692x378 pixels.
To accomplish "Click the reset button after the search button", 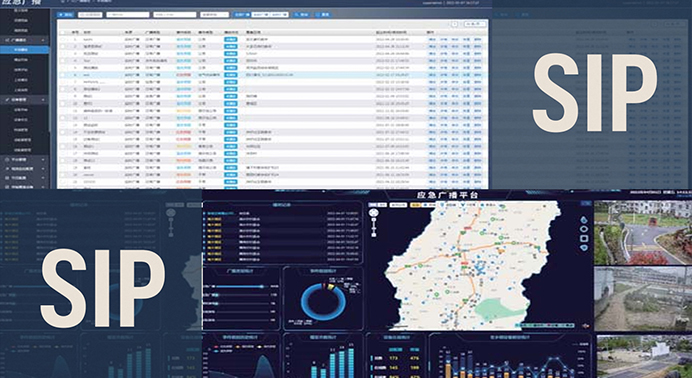I will pyautogui.click(x=323, y=15).
